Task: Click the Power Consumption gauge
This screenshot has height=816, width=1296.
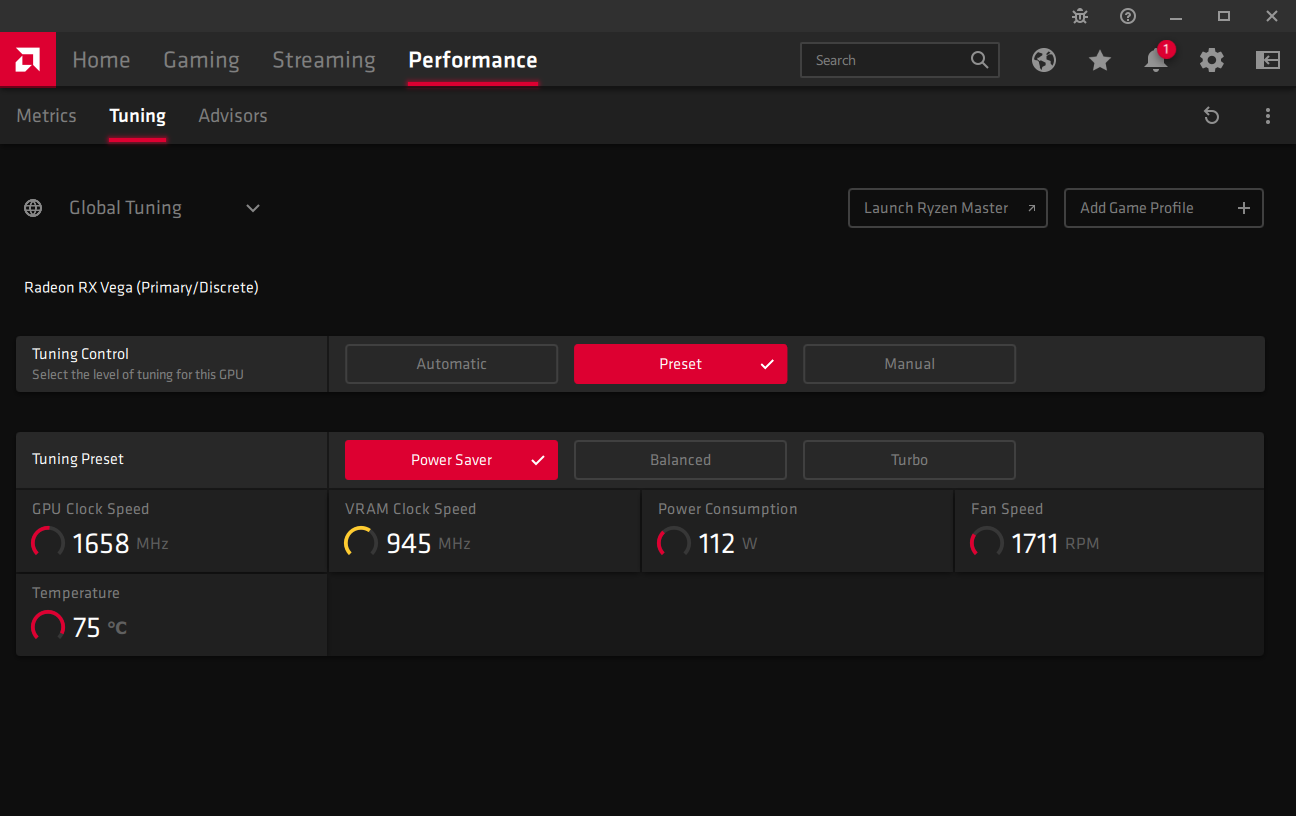Action: [674, 543]
